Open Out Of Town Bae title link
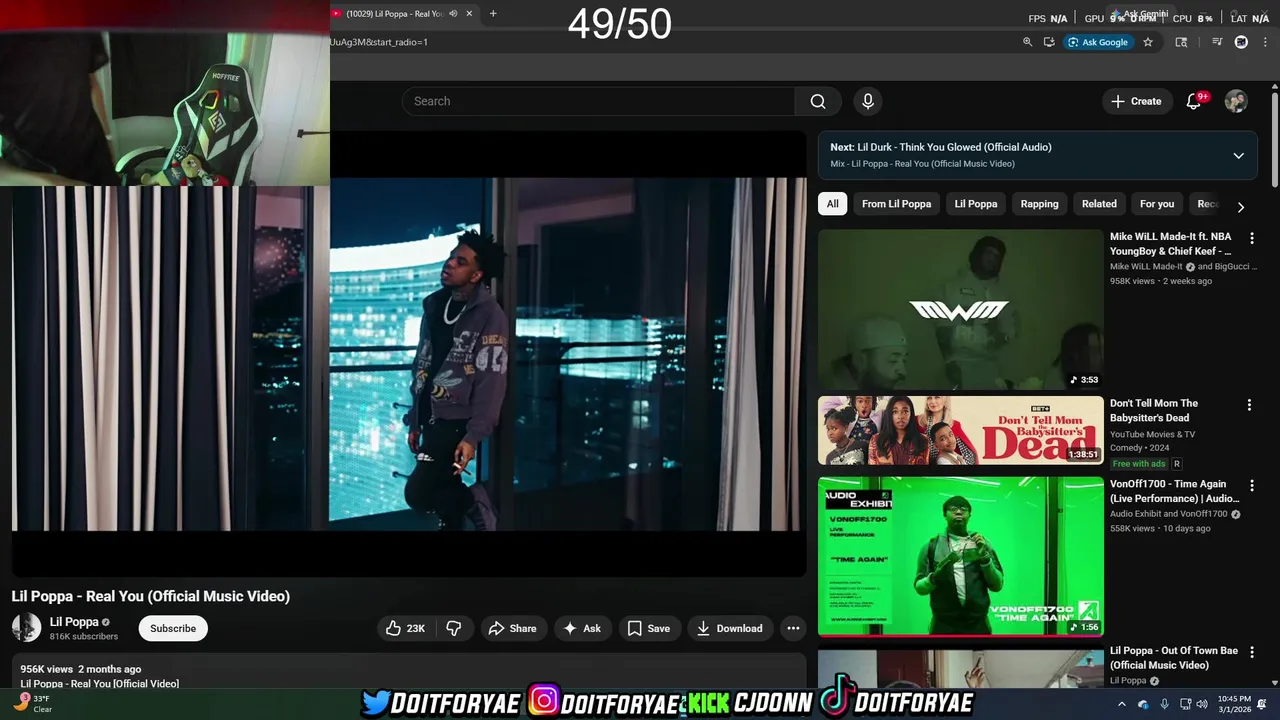The height and width of the screenshot is (720, 1280). click(1174, 658)
